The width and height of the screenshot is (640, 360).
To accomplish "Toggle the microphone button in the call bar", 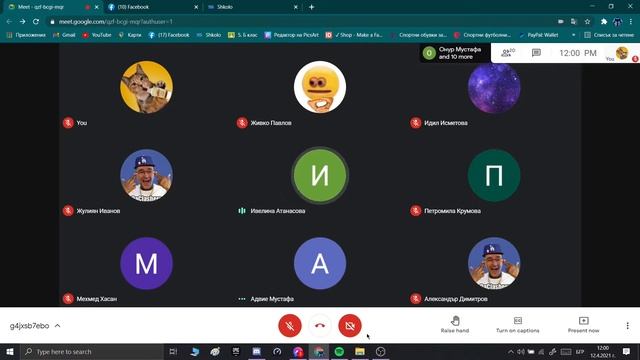I will [x=290, y=325].
